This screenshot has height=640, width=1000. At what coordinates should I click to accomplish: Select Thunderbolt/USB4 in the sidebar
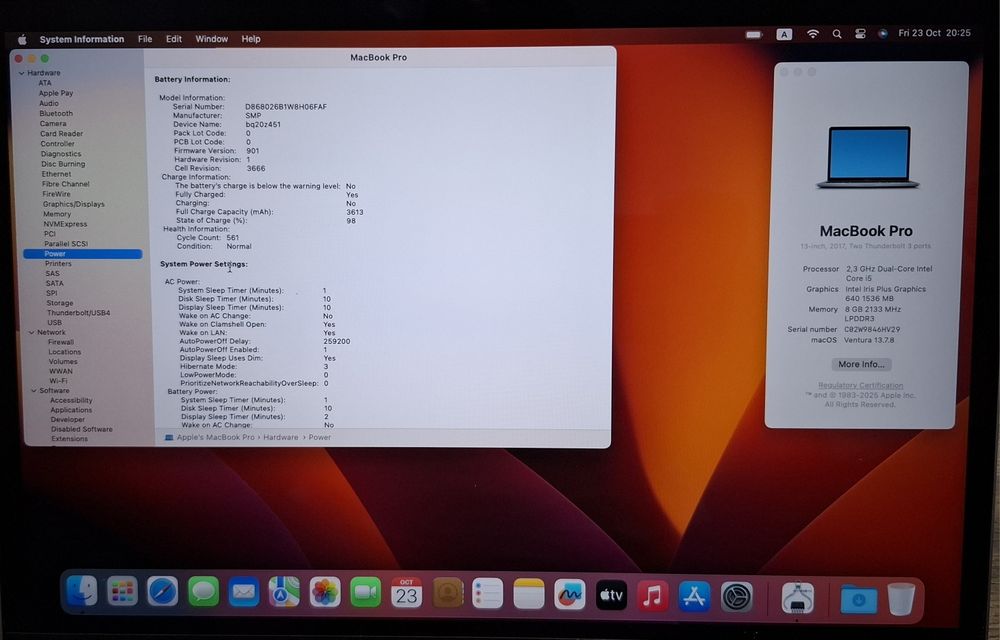78,313
